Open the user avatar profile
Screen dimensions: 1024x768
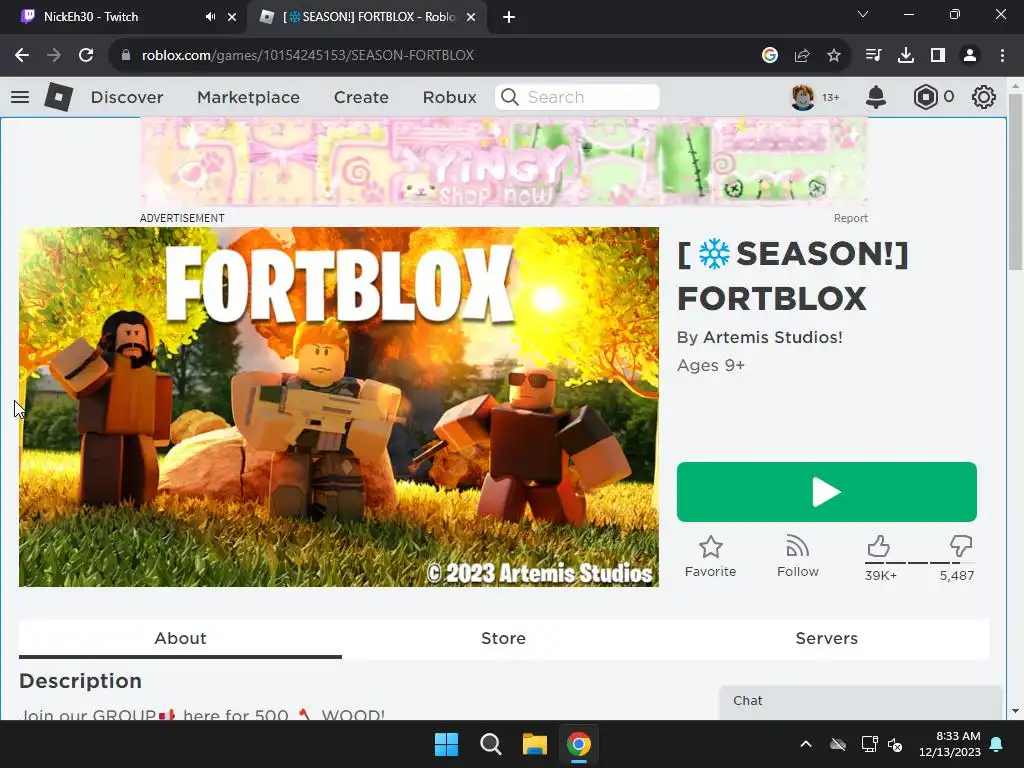(x=803, y=97)
